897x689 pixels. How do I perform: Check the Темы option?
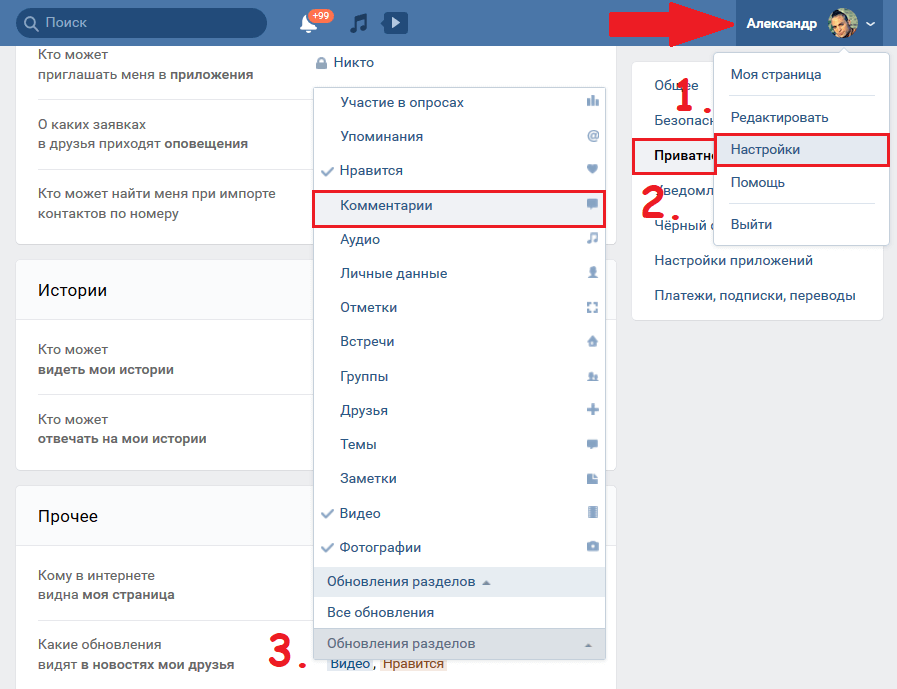pos(459,445)
